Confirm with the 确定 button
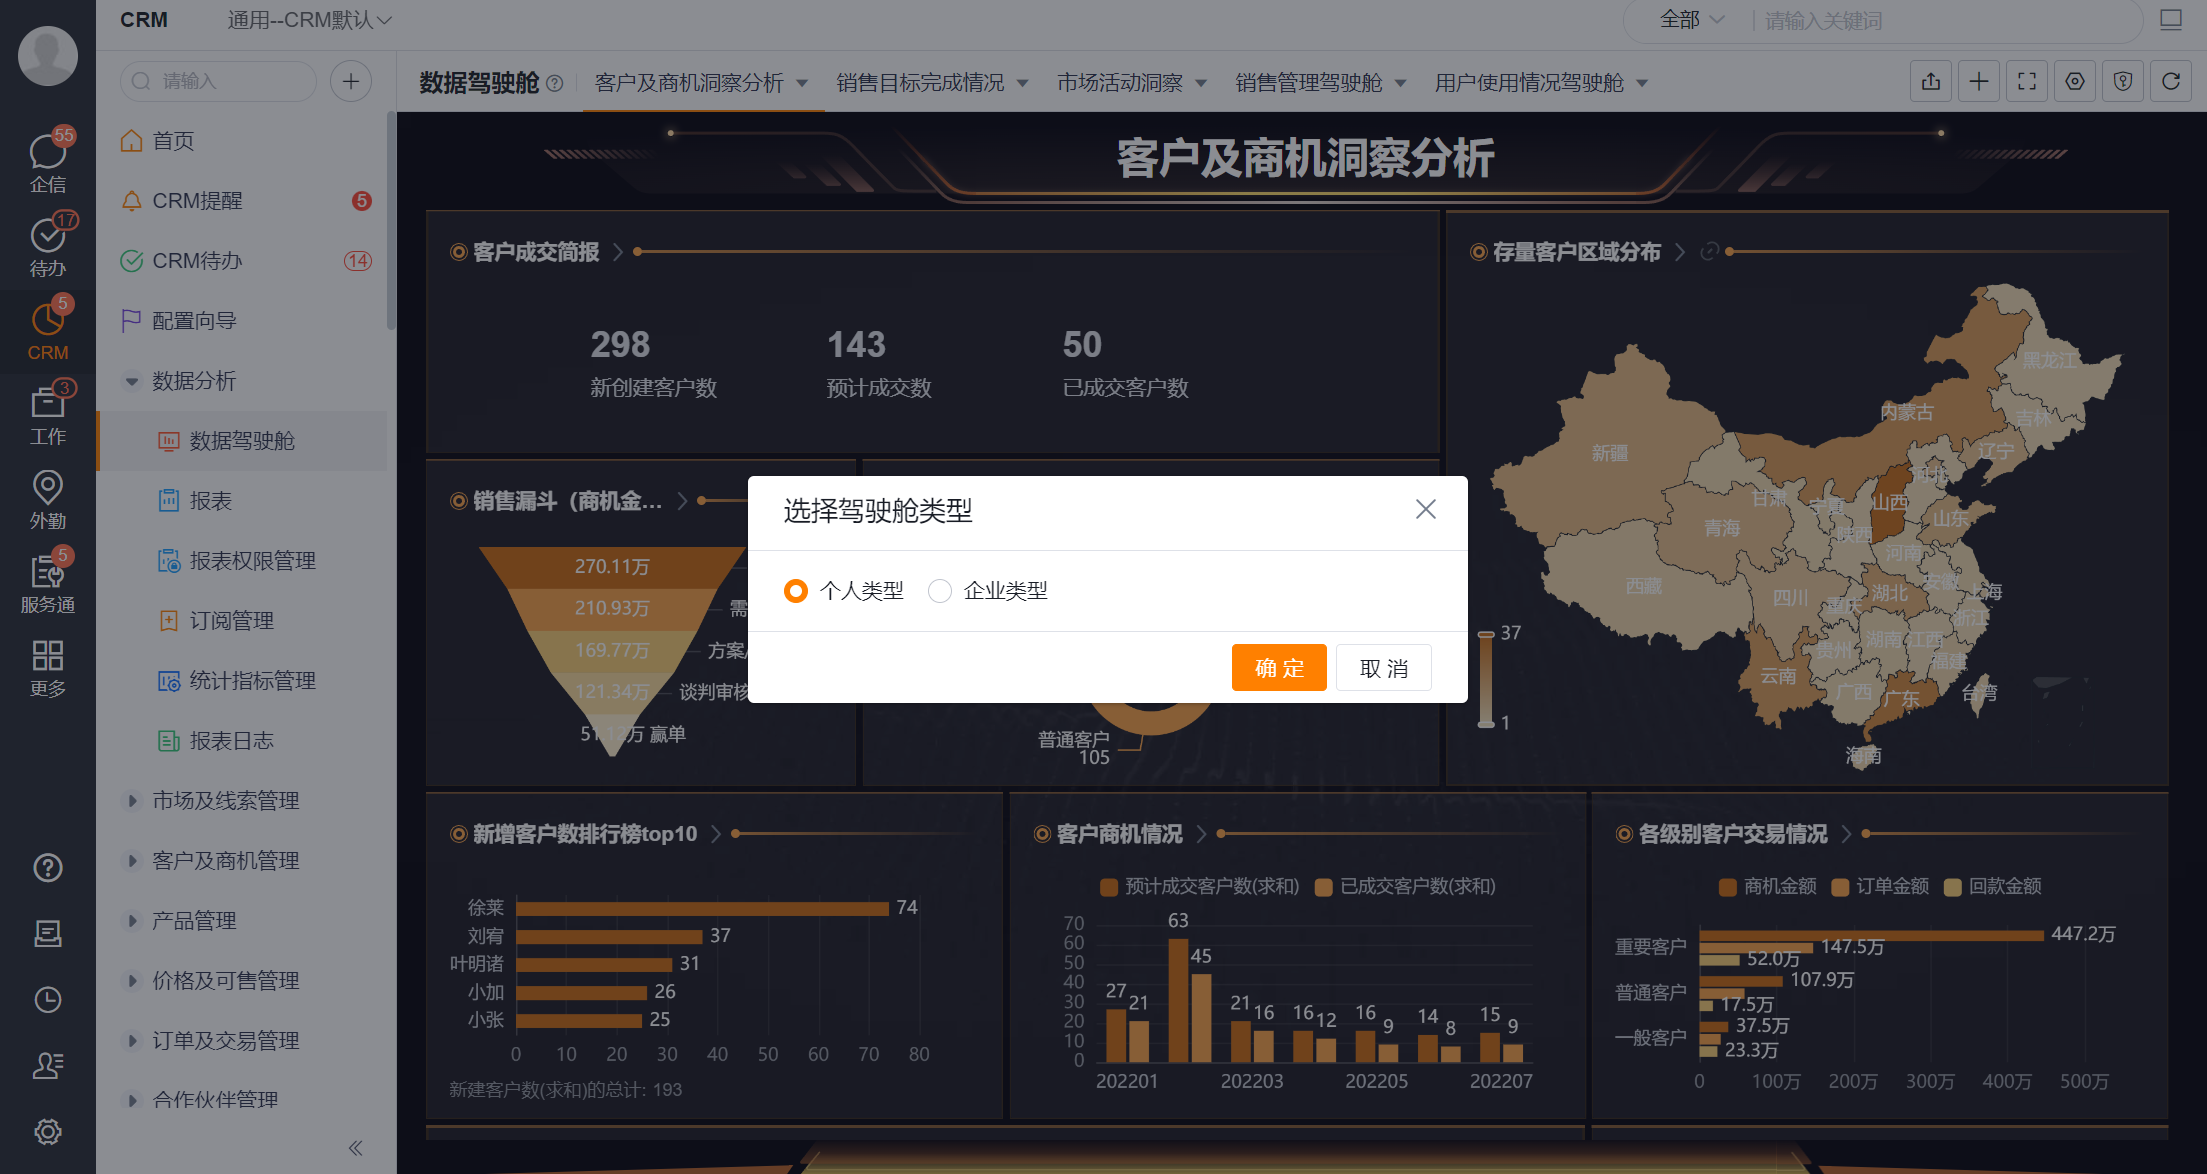The height and width of the screenshot is (1174, 2207). click(1279, 668)
